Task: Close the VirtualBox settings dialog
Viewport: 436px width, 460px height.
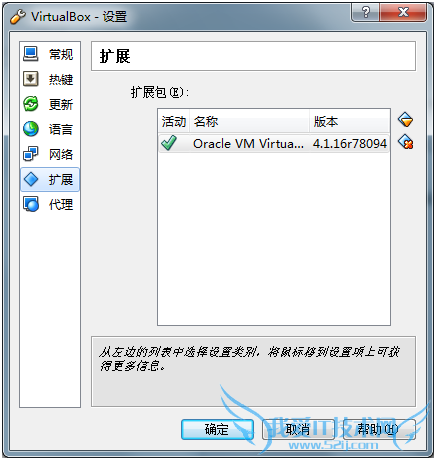Action: [403, 13]
